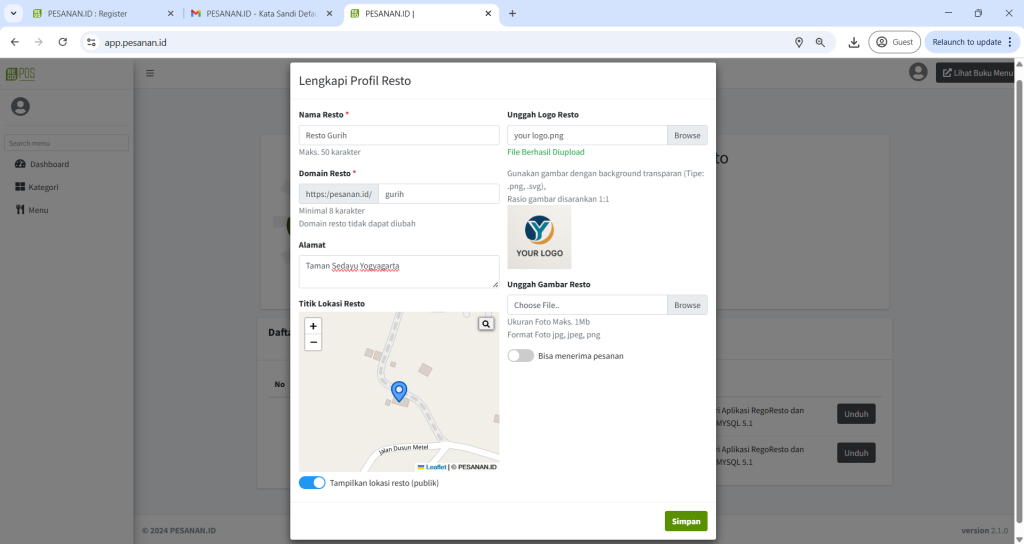Viewport: 1024px width, 544px height.
Task: Click the uploaded YOUR LOGO thumbnail preview
Action: click(539, 237)
